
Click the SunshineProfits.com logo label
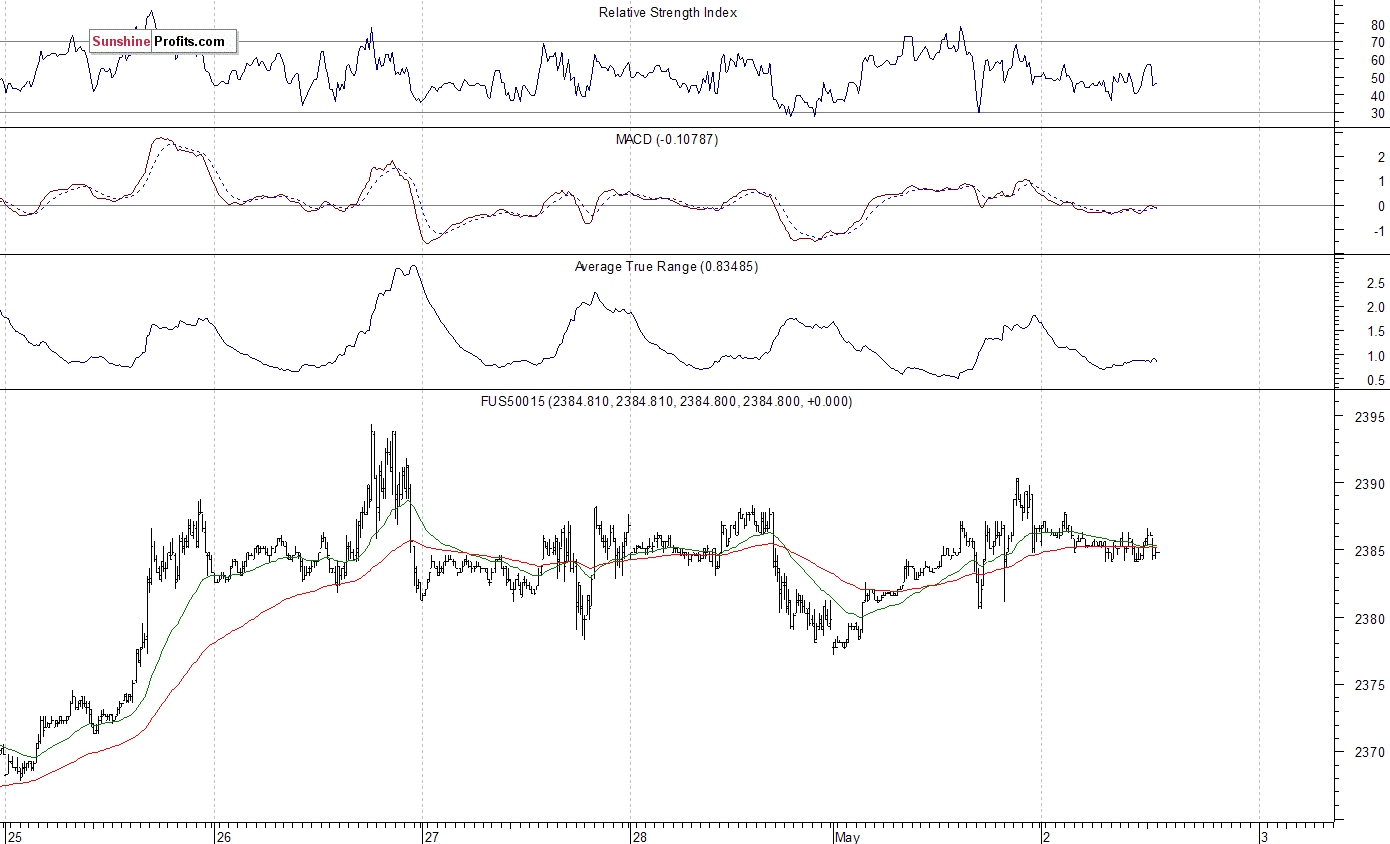(x=163, y=41)
